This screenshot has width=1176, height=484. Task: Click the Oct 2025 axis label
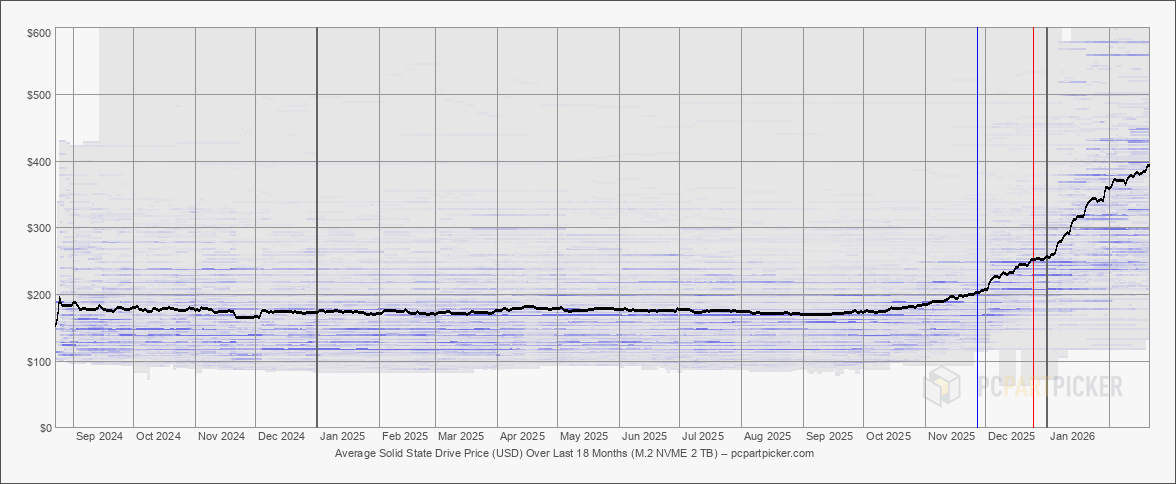888,436
